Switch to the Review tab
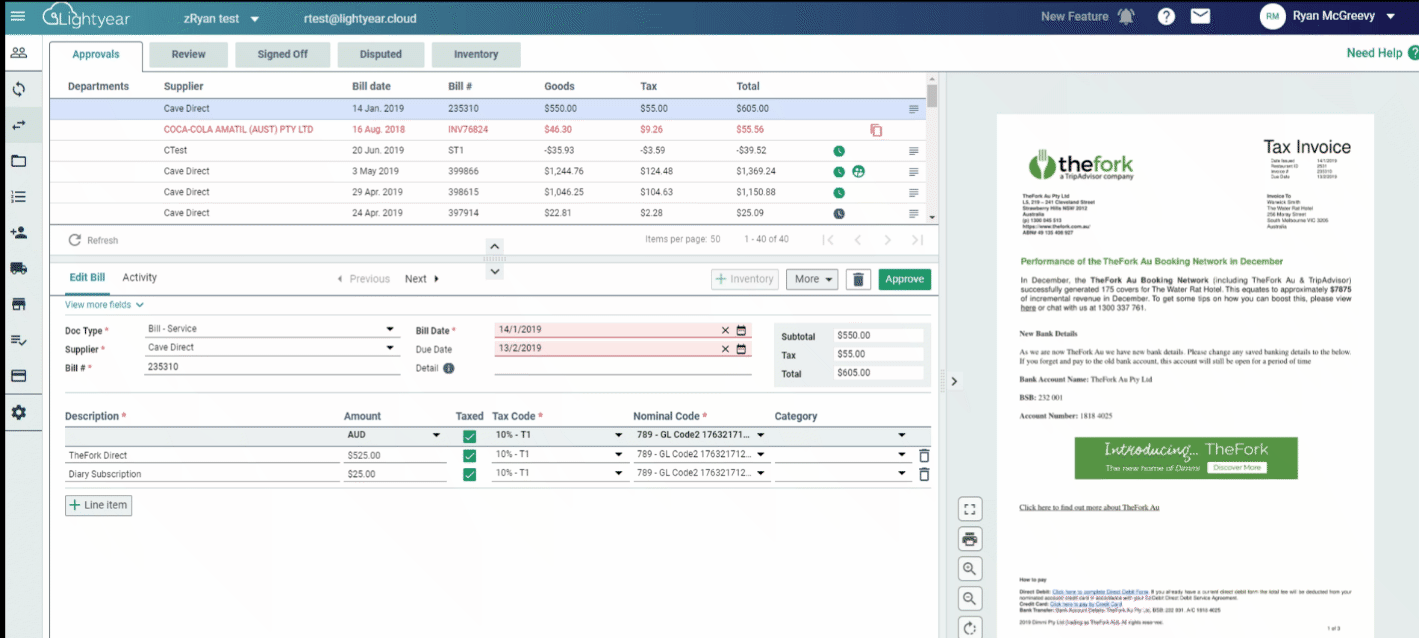 click(188, 54)
